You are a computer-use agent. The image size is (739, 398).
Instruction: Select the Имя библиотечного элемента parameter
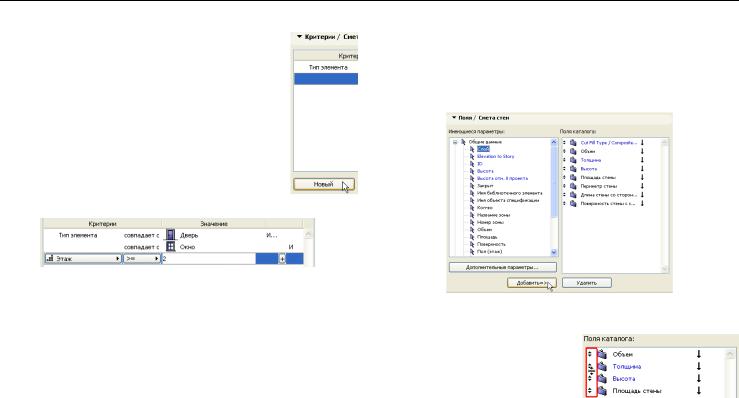pyautogui.click(x=509, y=193)
